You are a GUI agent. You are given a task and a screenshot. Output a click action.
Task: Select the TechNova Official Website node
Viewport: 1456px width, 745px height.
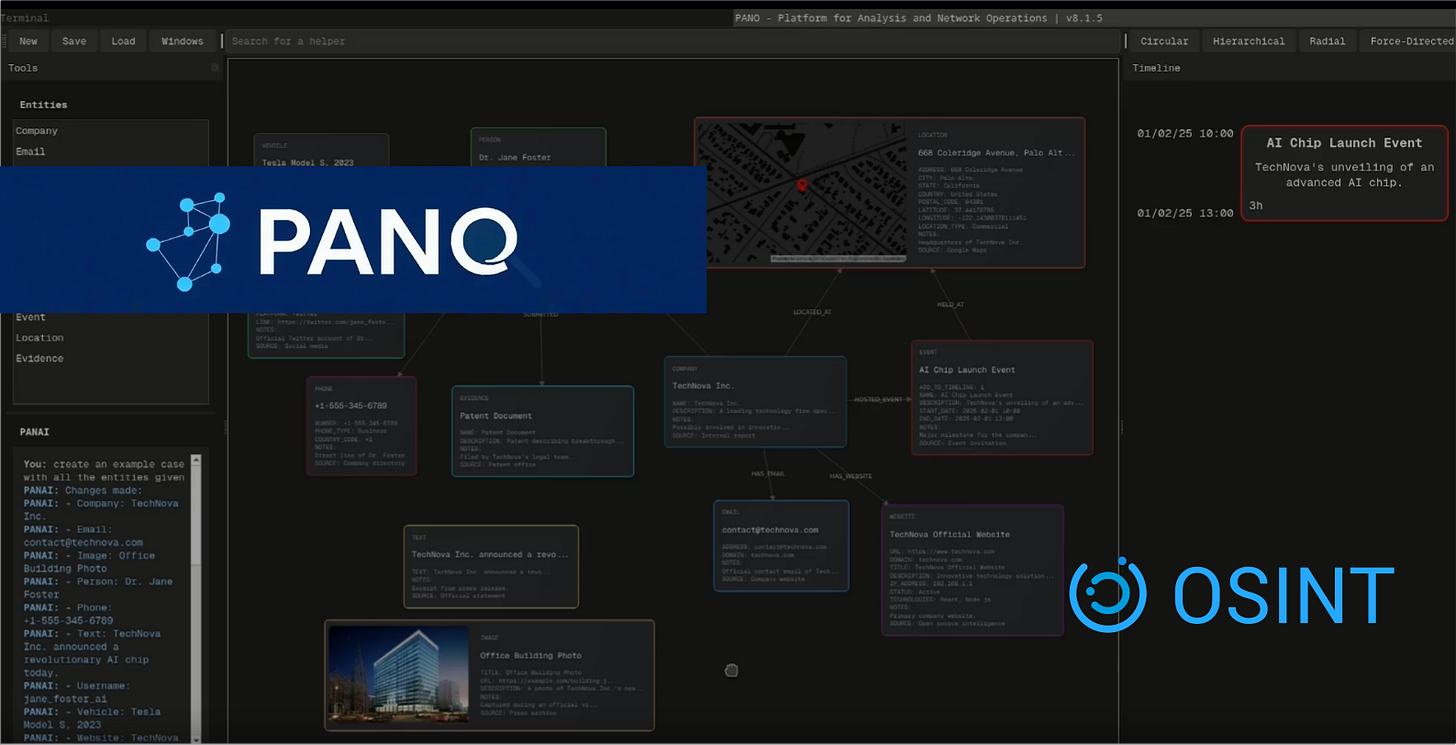coord(972,570)
